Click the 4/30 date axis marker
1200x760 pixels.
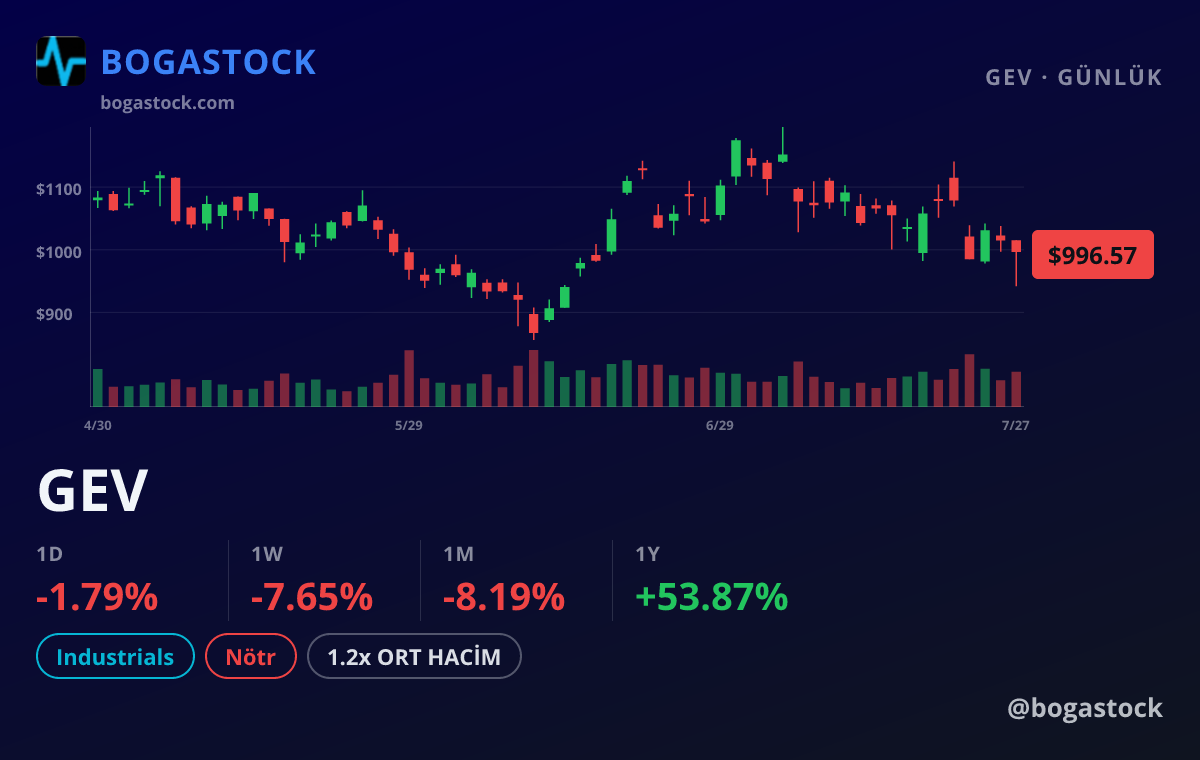[x=97, y=425]
